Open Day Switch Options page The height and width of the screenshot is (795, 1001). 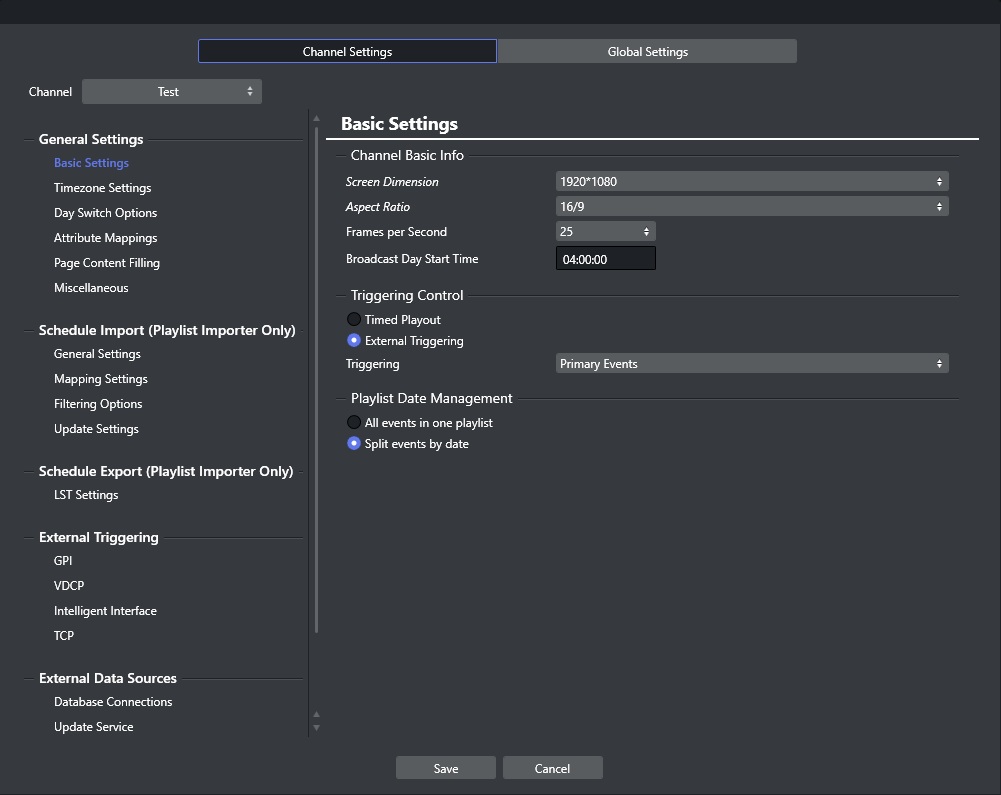[x=105, y=213]
